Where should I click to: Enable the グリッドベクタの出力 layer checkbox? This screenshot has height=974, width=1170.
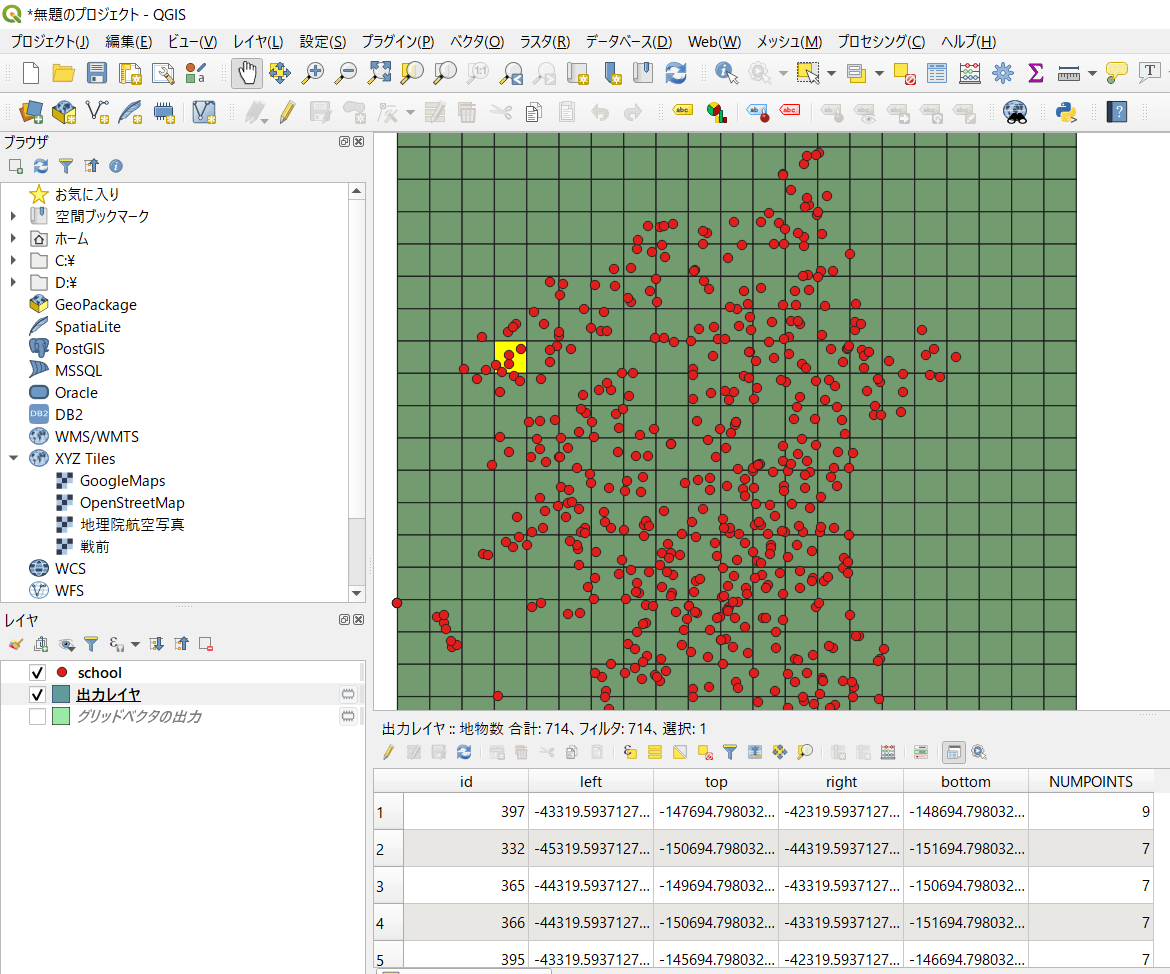tap(37, 717)
